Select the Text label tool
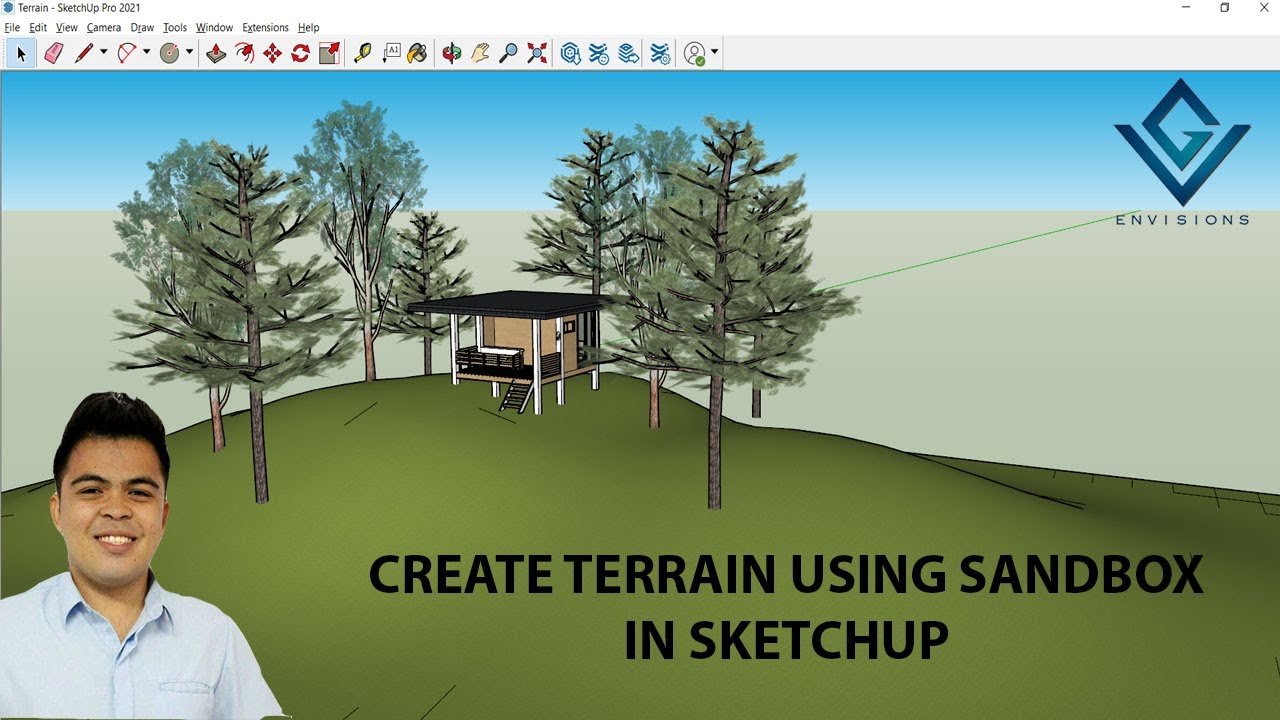 (391, 53)
